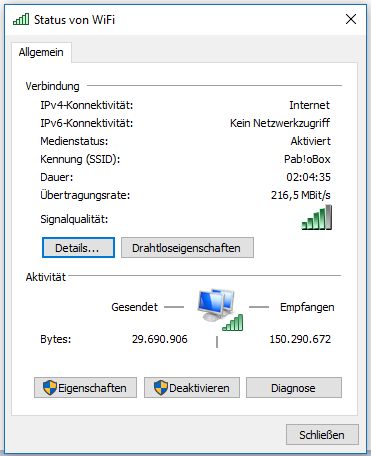
Task: Click the SSID value Pab!oBox
Action: [307, 159]
